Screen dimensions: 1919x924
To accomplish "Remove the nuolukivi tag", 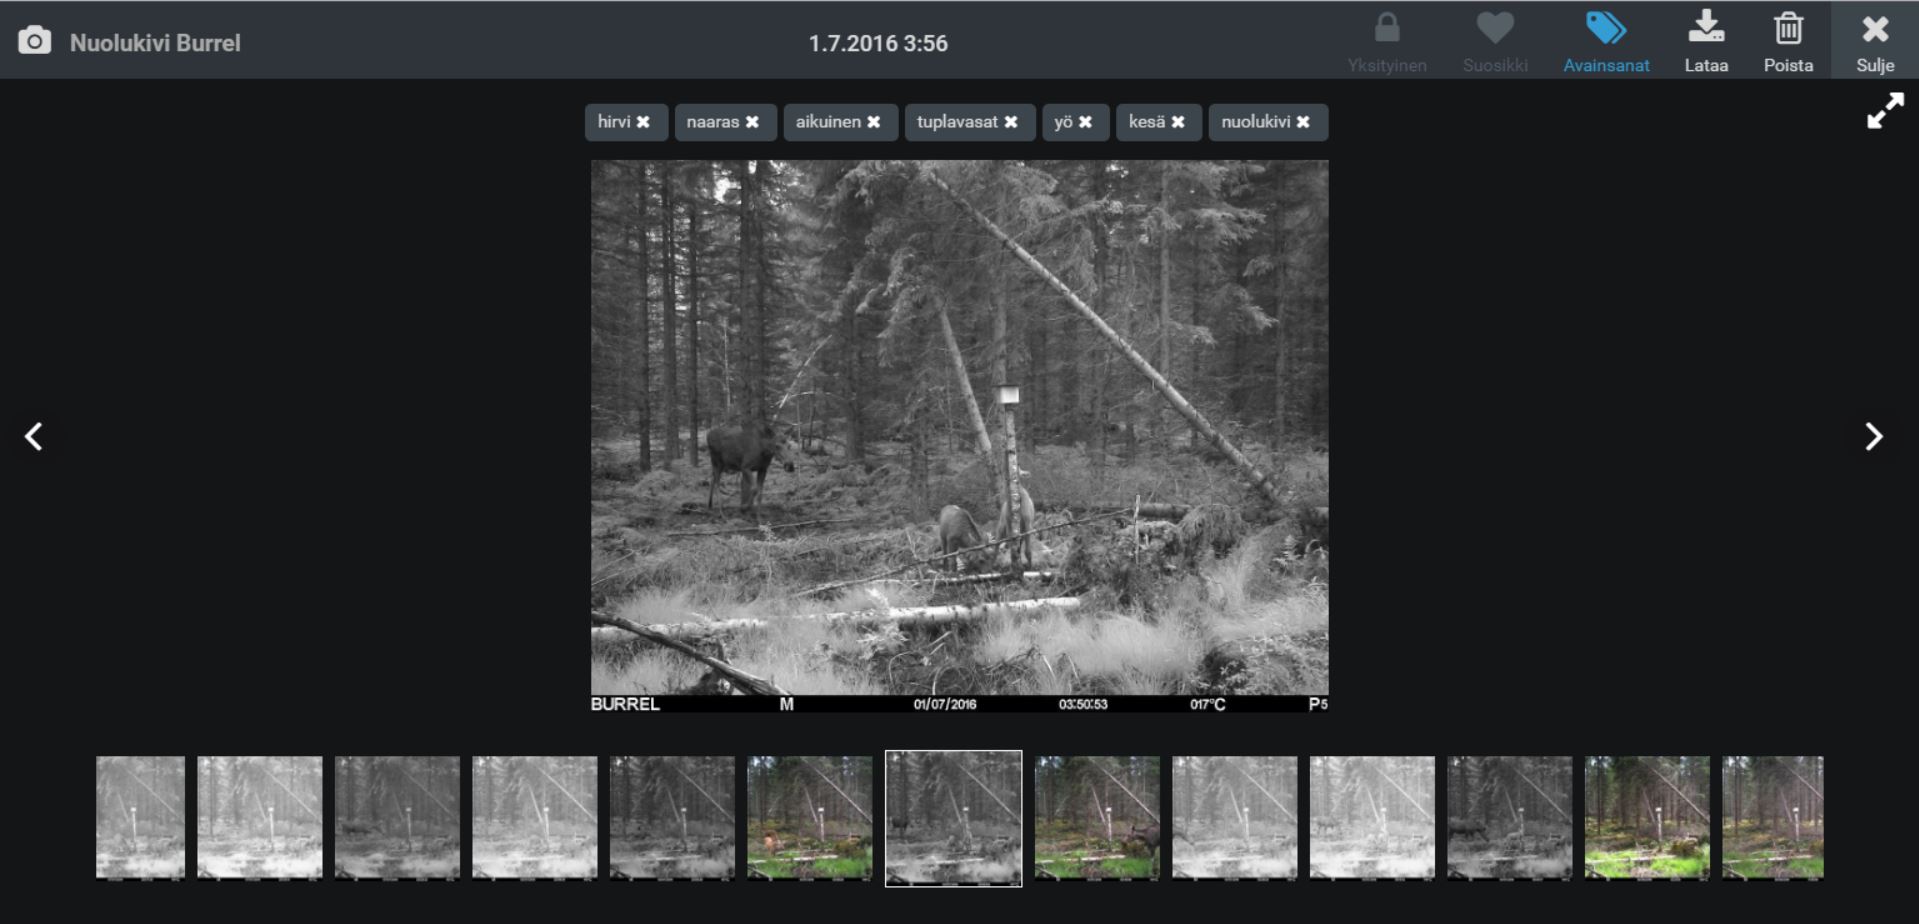I will click(1303, 122).
